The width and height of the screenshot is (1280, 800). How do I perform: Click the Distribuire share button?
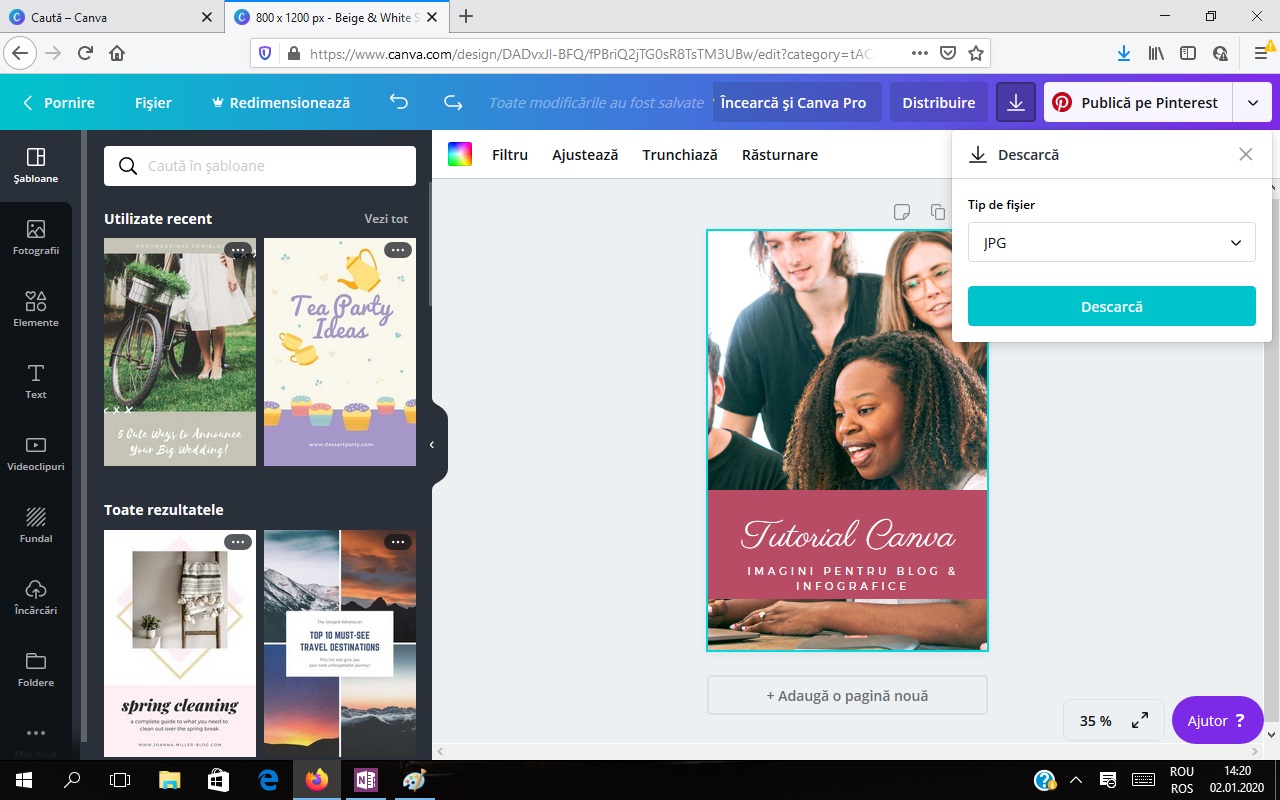pyautogui.click(x=938, y=102)
